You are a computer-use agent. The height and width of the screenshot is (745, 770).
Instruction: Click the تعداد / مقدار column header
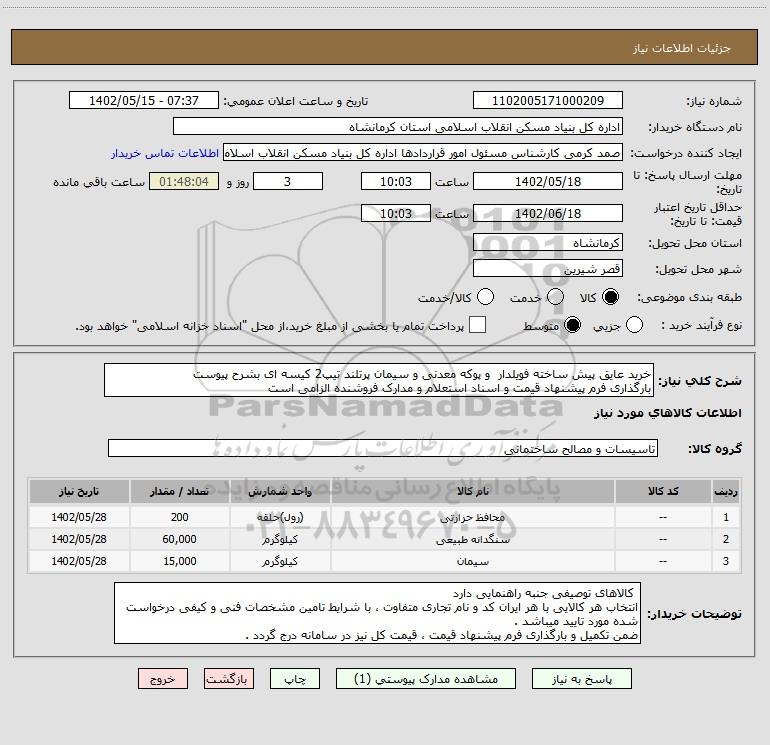click(x=179, y=491)
